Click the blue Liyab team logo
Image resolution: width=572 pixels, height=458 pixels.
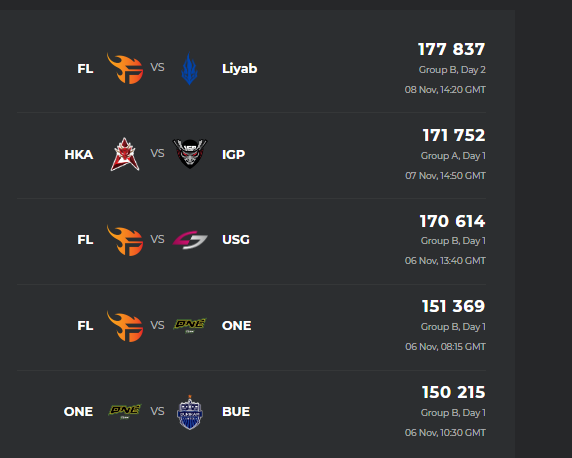pyautogui.click(x=189, y=68)
